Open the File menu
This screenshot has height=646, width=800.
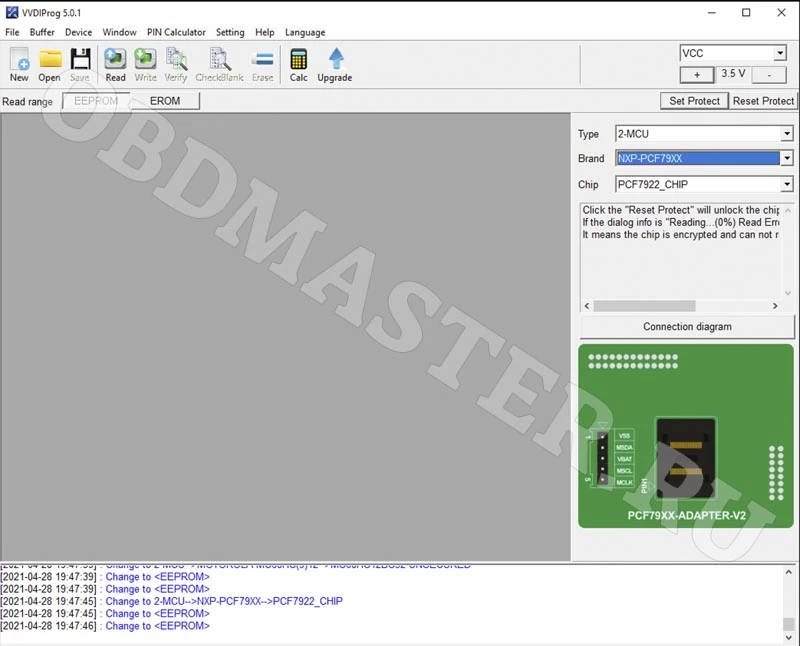[12, 32]
